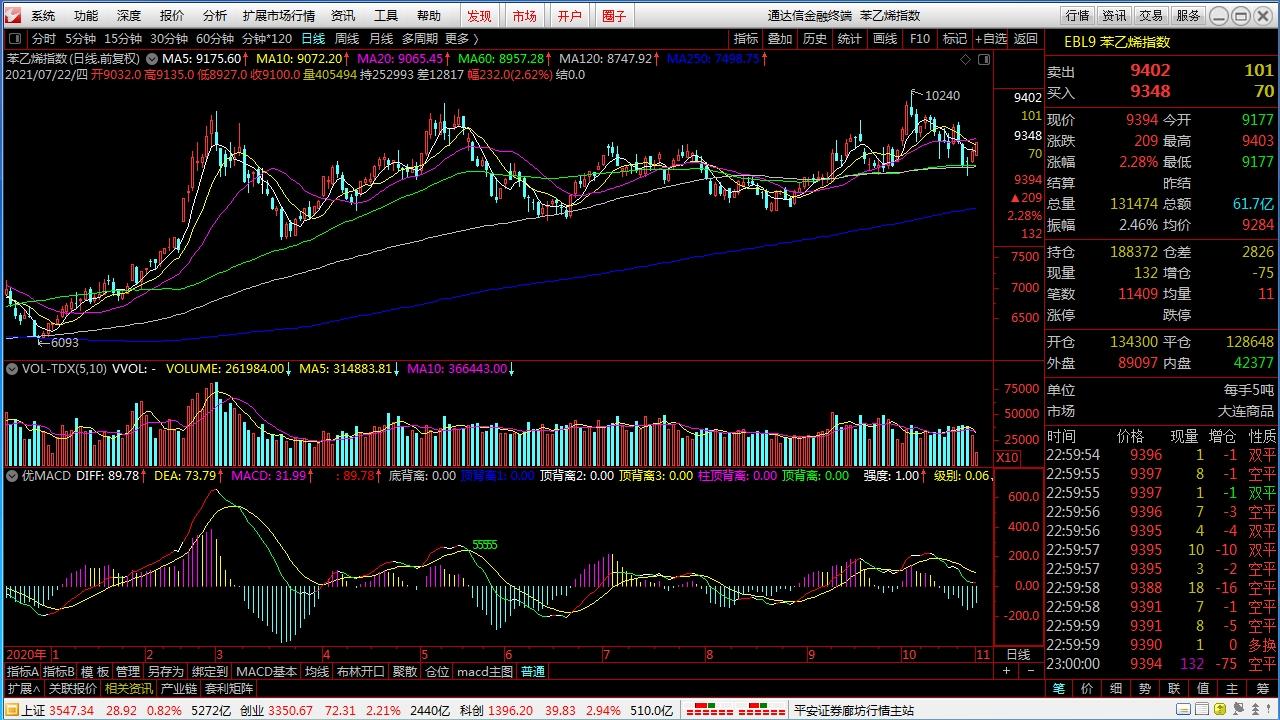Select the 势 tab in right panel
Screen dimensions: 1280x720
coord(1146,689)
